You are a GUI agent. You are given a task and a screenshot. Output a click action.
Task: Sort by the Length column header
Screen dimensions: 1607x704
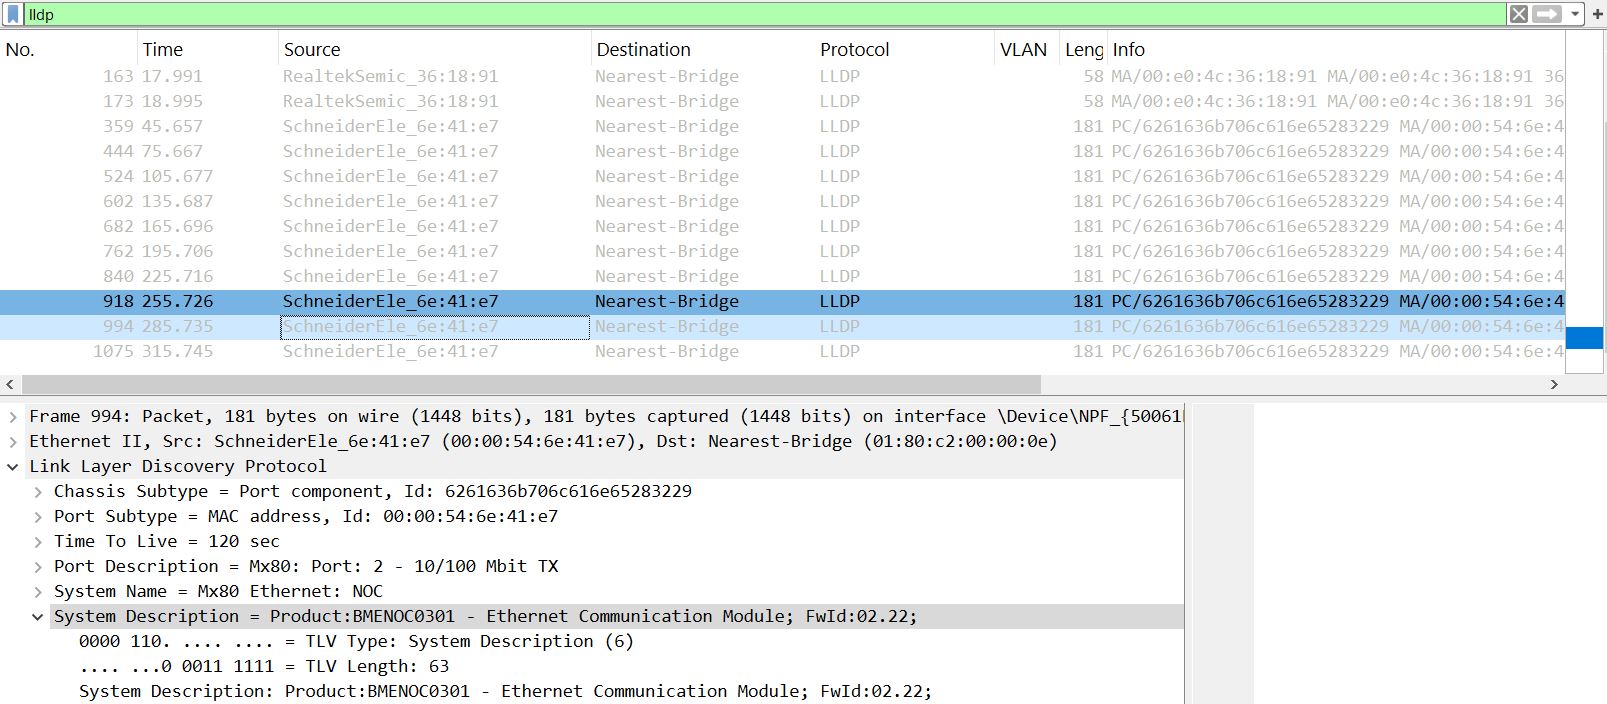coord(1084,49)
